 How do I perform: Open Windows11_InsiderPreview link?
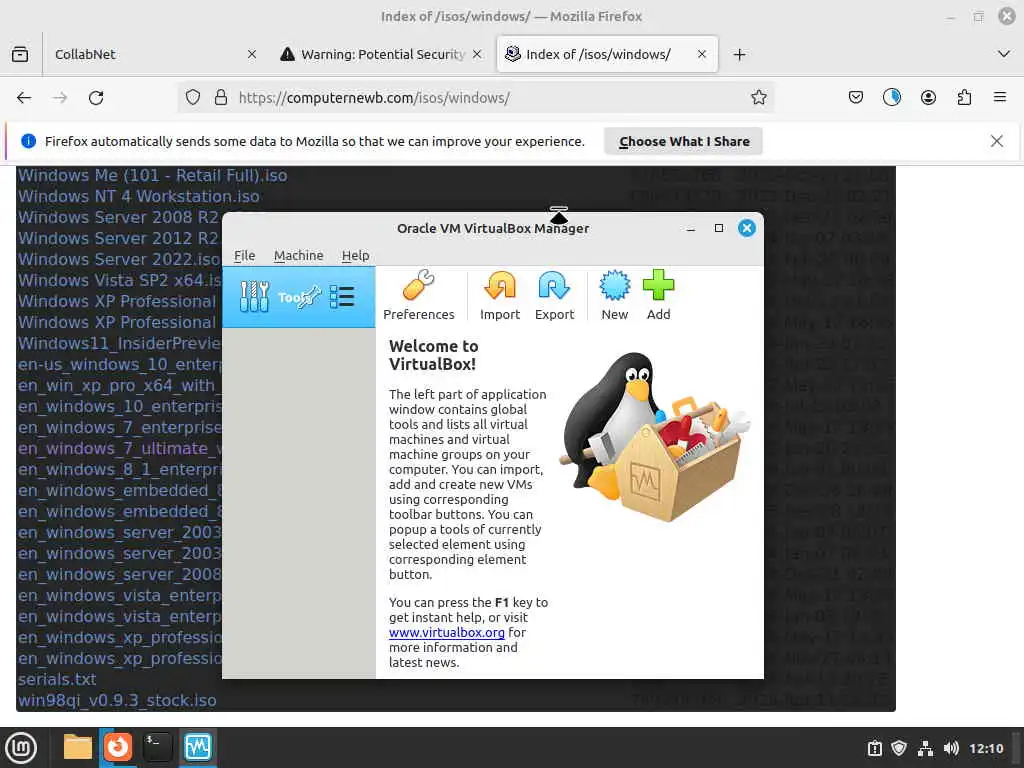pyautogui.click(x=120, y=344)
